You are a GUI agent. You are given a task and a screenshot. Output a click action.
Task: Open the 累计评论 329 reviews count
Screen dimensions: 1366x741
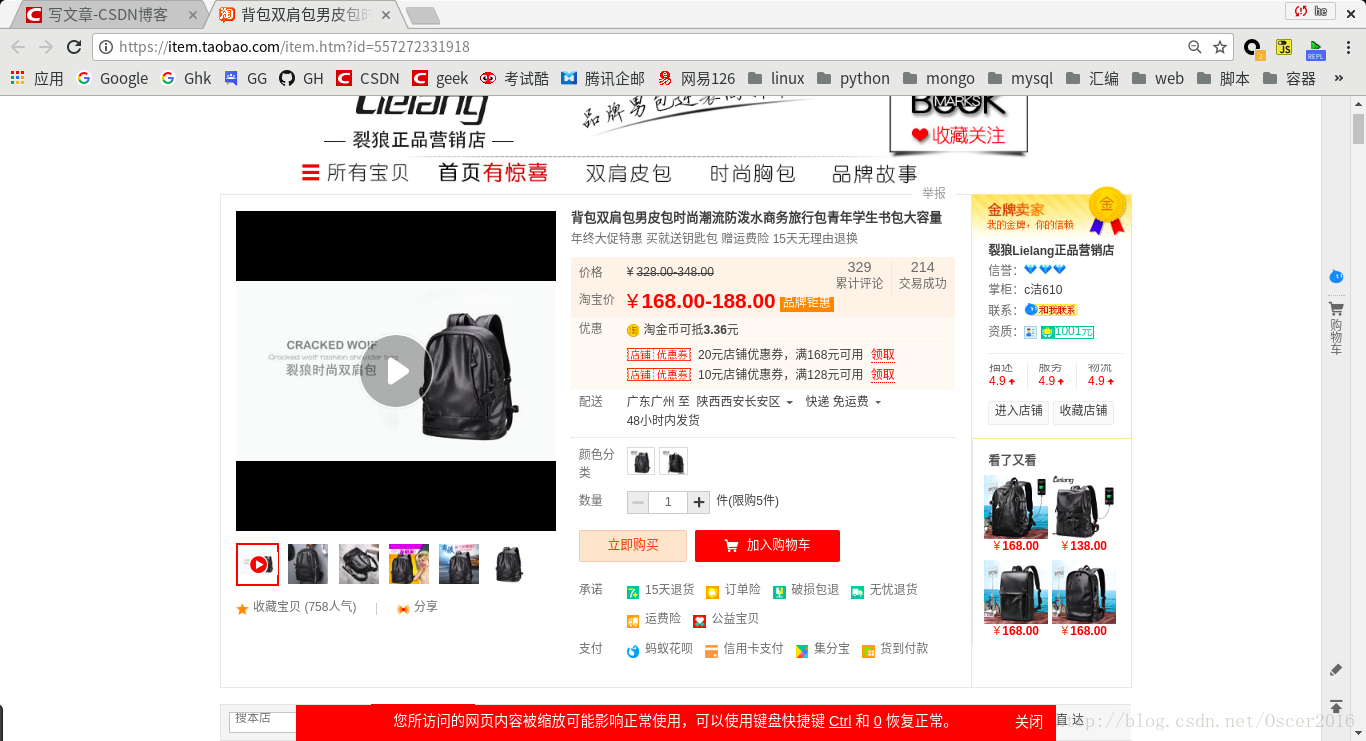point(859,275)
